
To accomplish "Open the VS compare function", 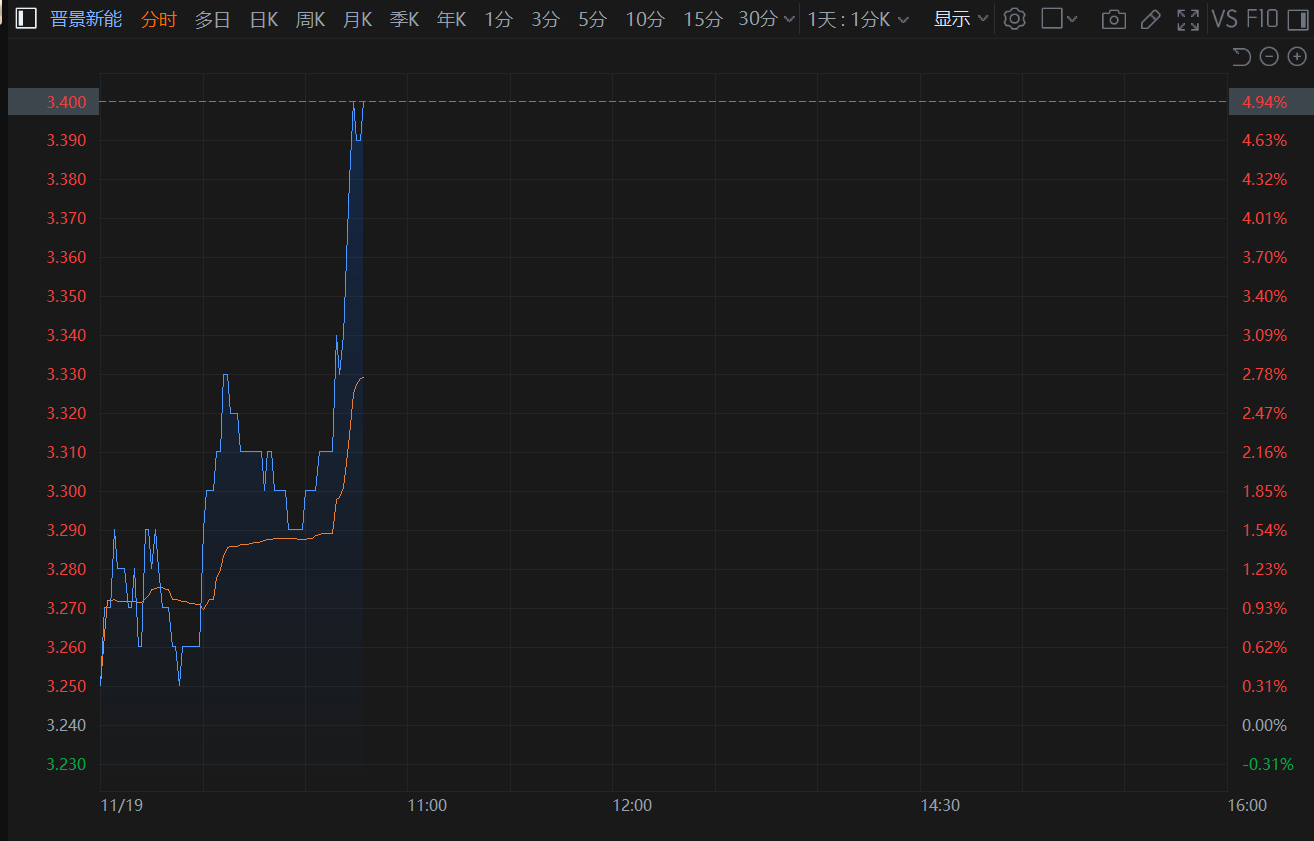I will coord(1224,19).
